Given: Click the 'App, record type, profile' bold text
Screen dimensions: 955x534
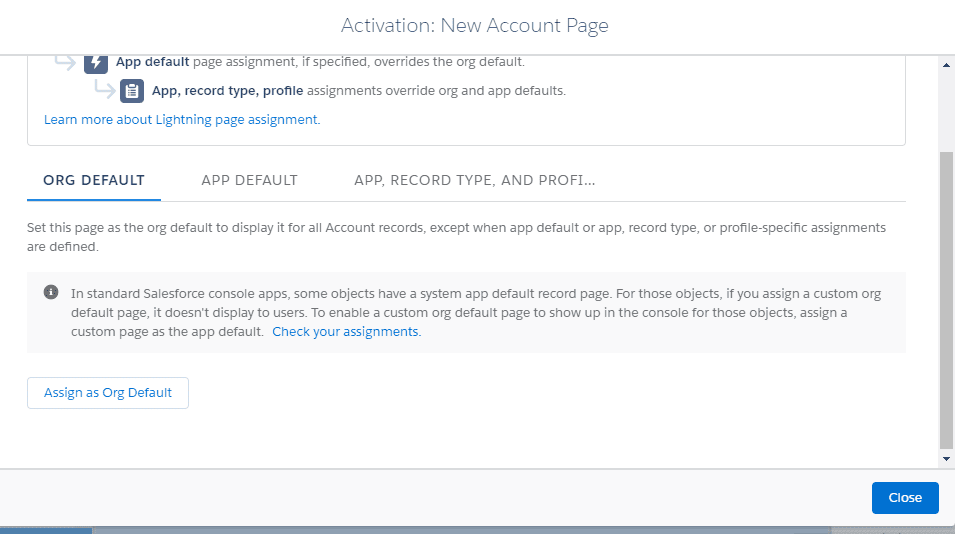Looking at the screenshot, I should point(227,91).
